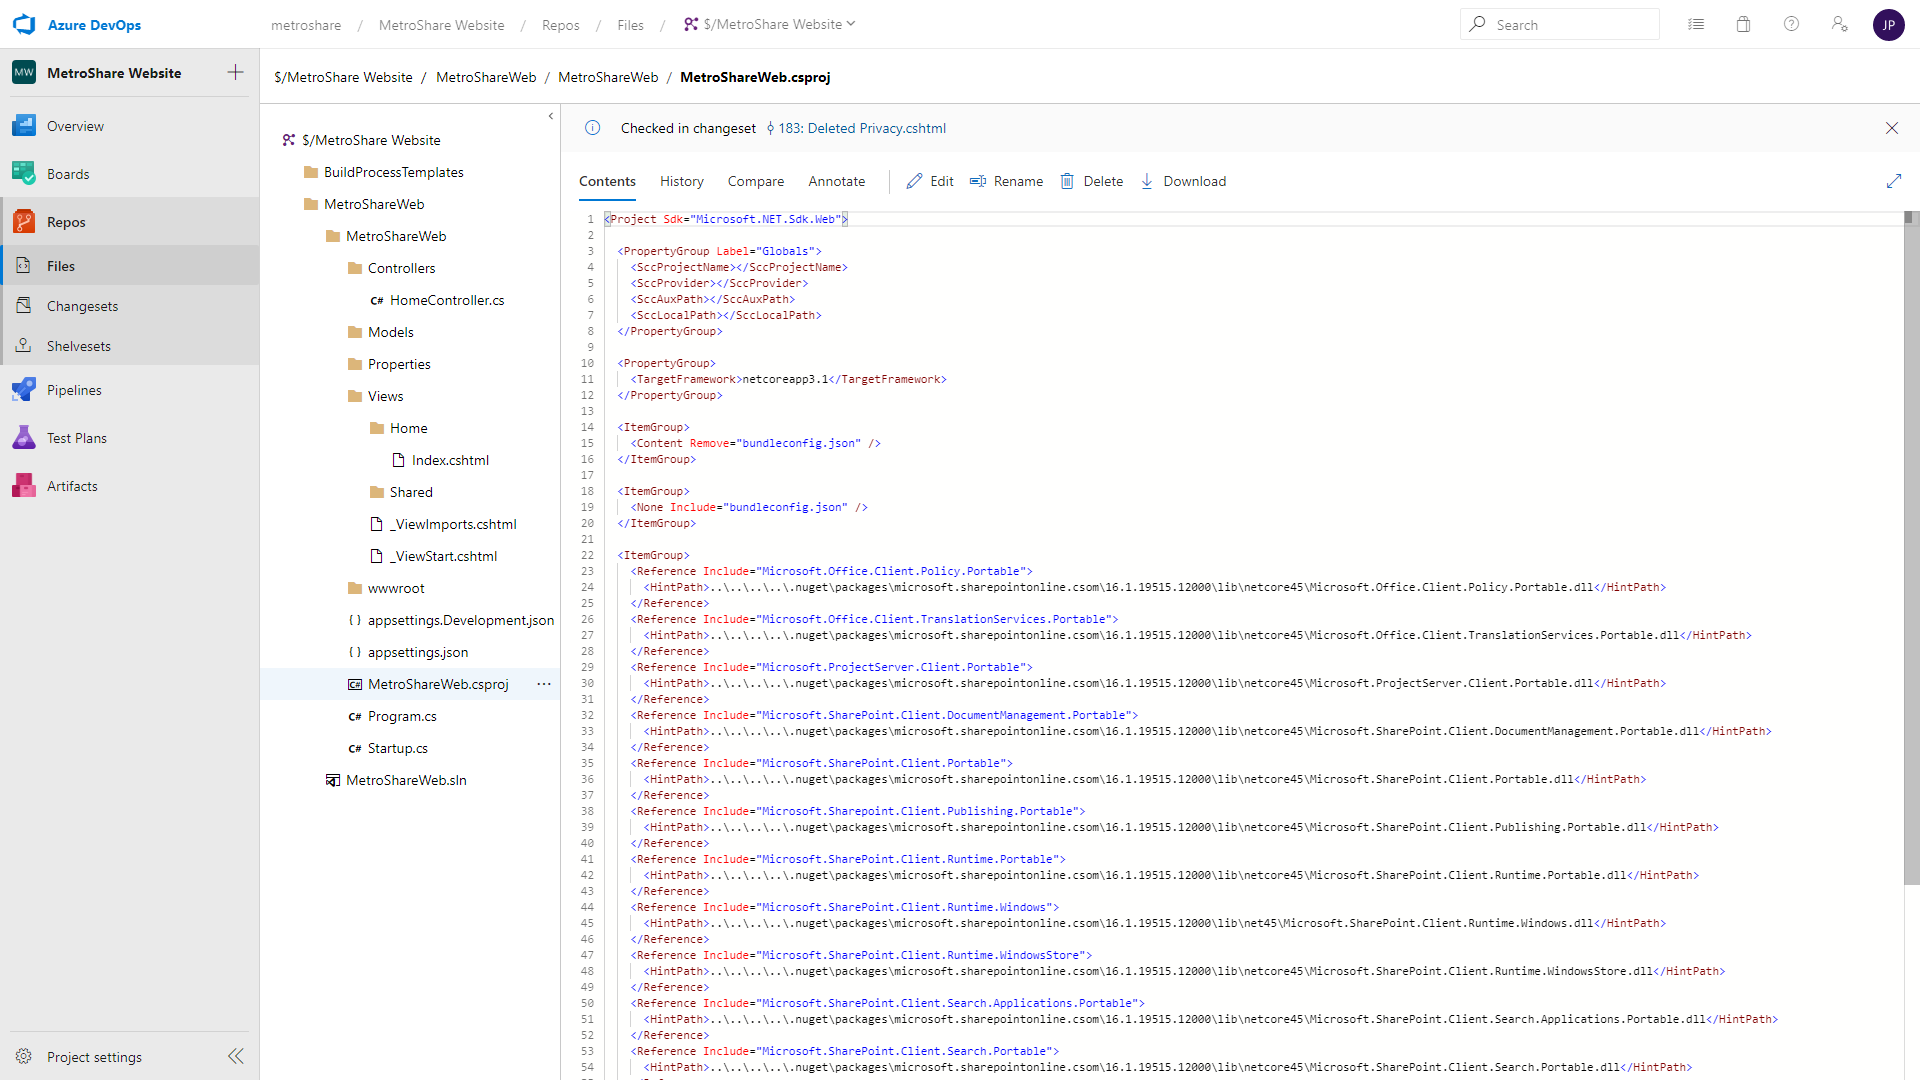This screenshot has width=1920, height=1080.
Task: Open the Boards hub
Action: click(130, 174)
